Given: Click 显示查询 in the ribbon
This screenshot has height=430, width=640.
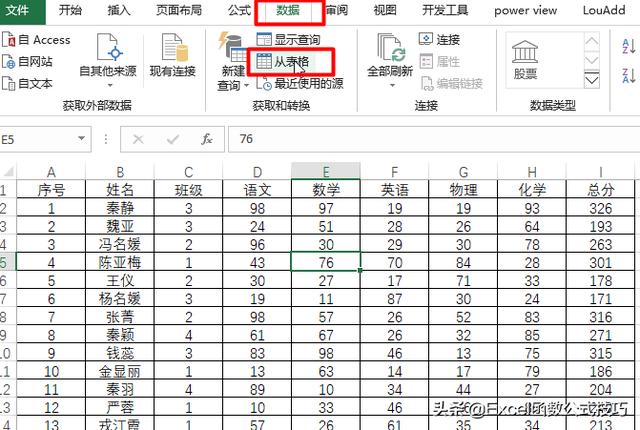Looking at the screenshot, I should (x=288, y=40).
